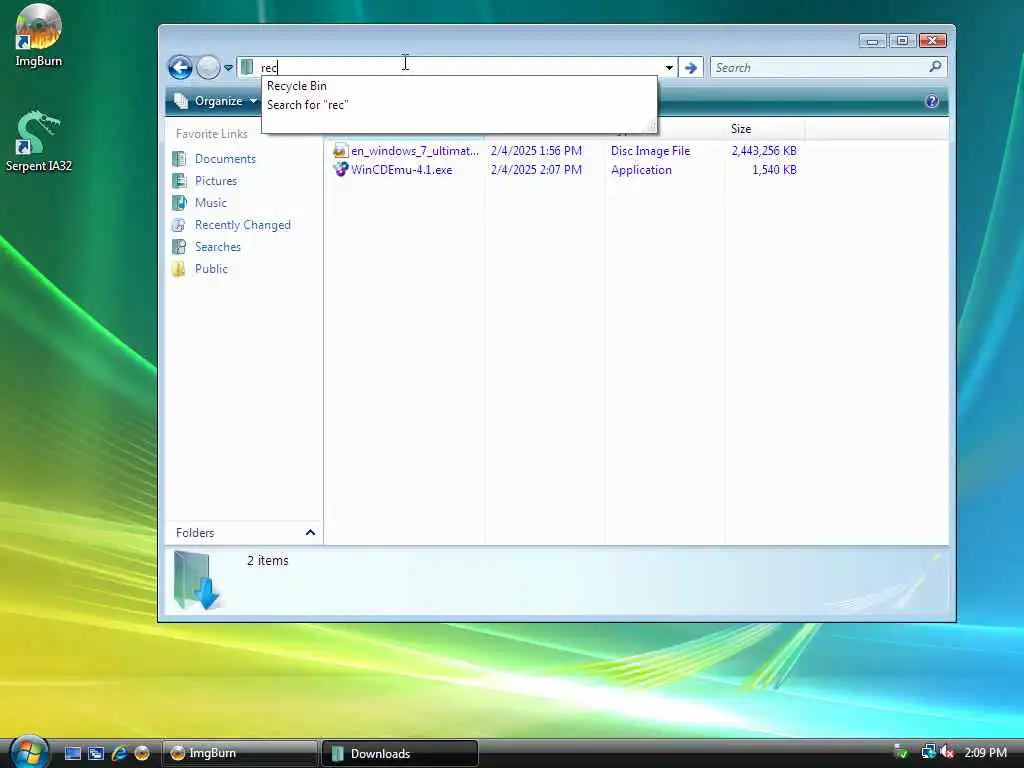Open Music in Favorite Links
The width and height of the screenshot is (1024, 768).
pos(211,202)
